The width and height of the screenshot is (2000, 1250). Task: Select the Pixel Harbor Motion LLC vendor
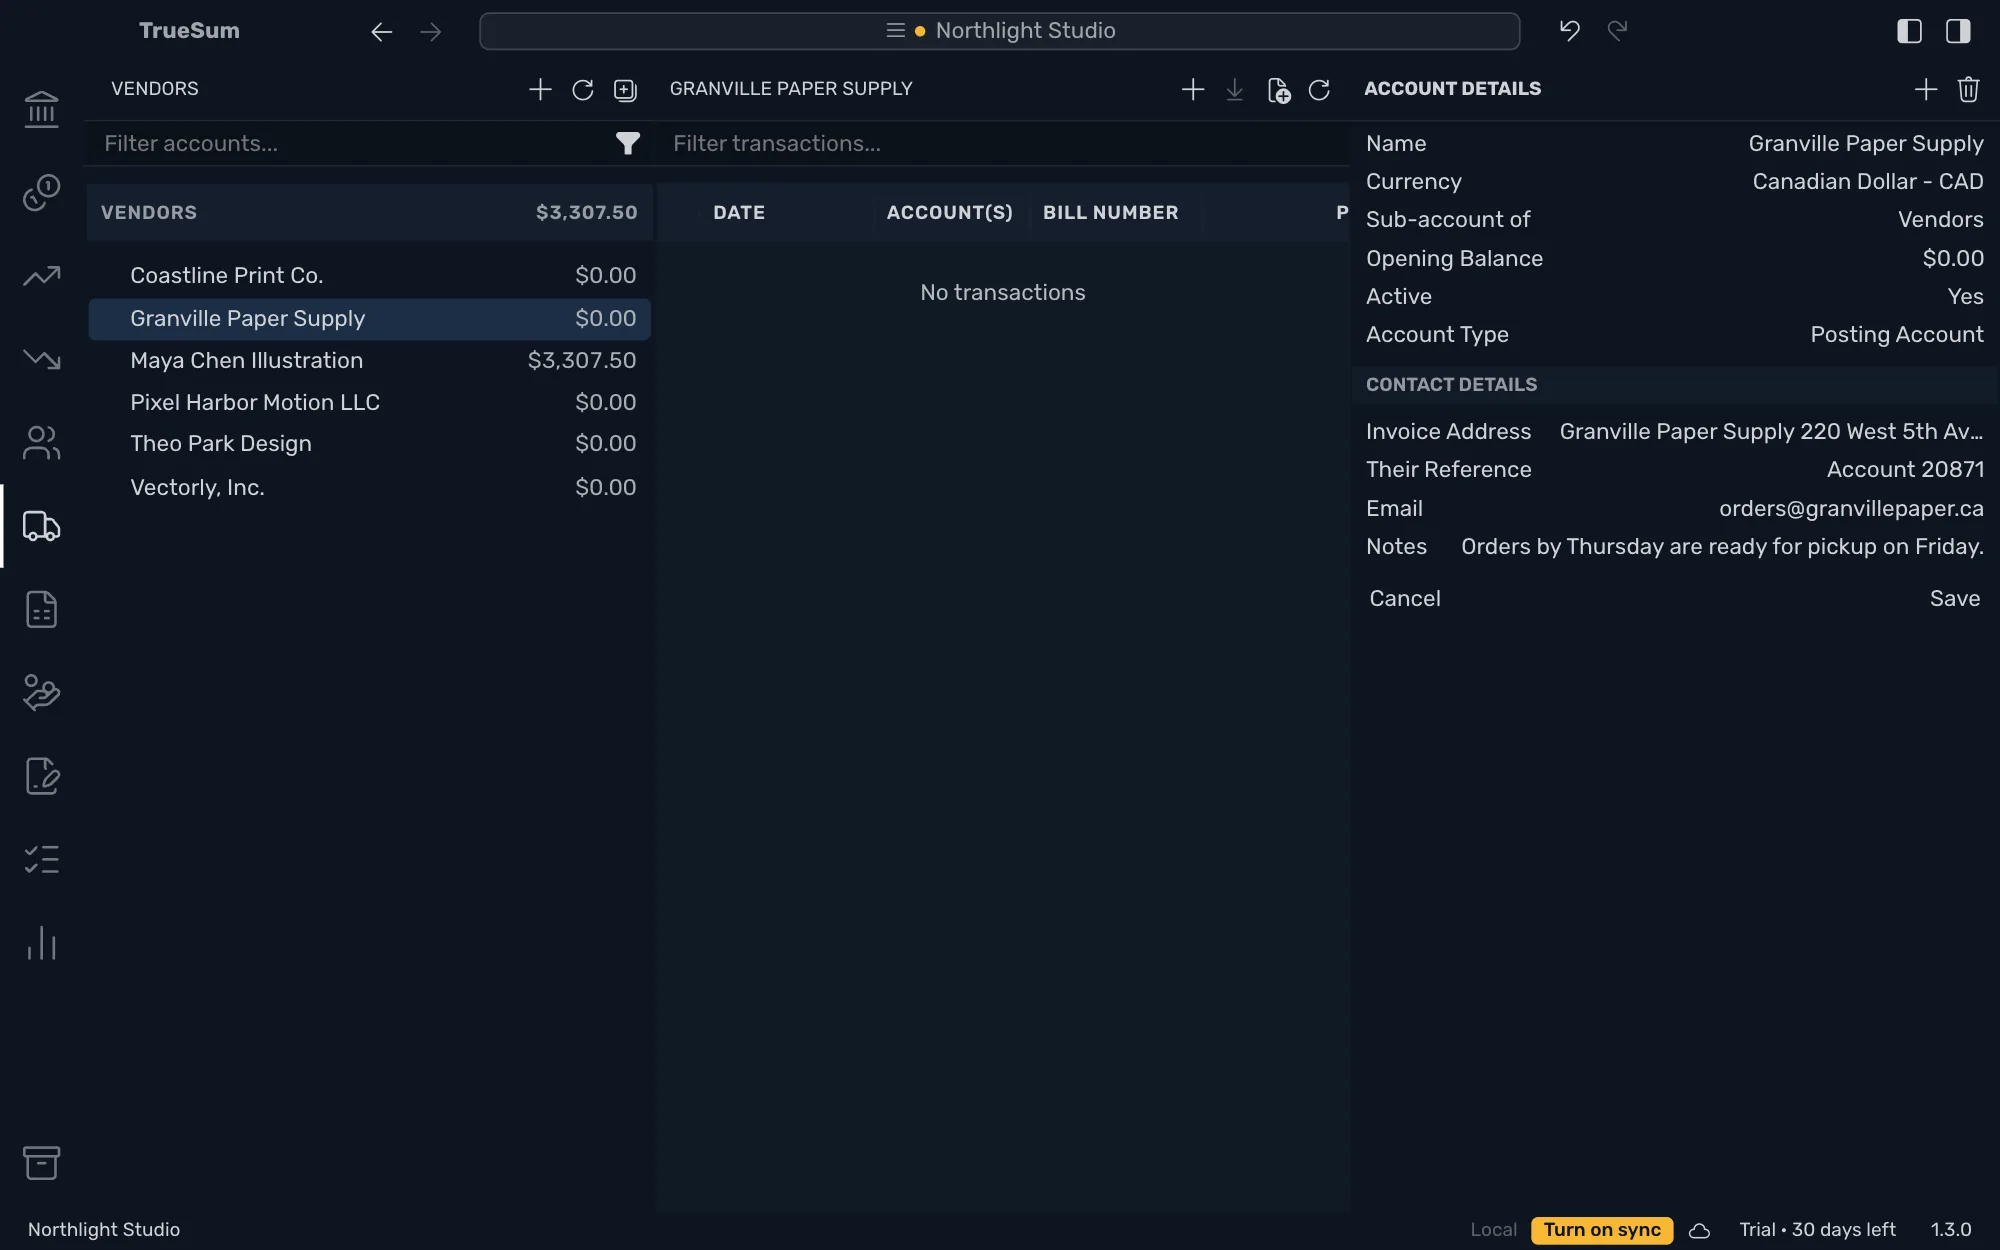coord(370,403)
